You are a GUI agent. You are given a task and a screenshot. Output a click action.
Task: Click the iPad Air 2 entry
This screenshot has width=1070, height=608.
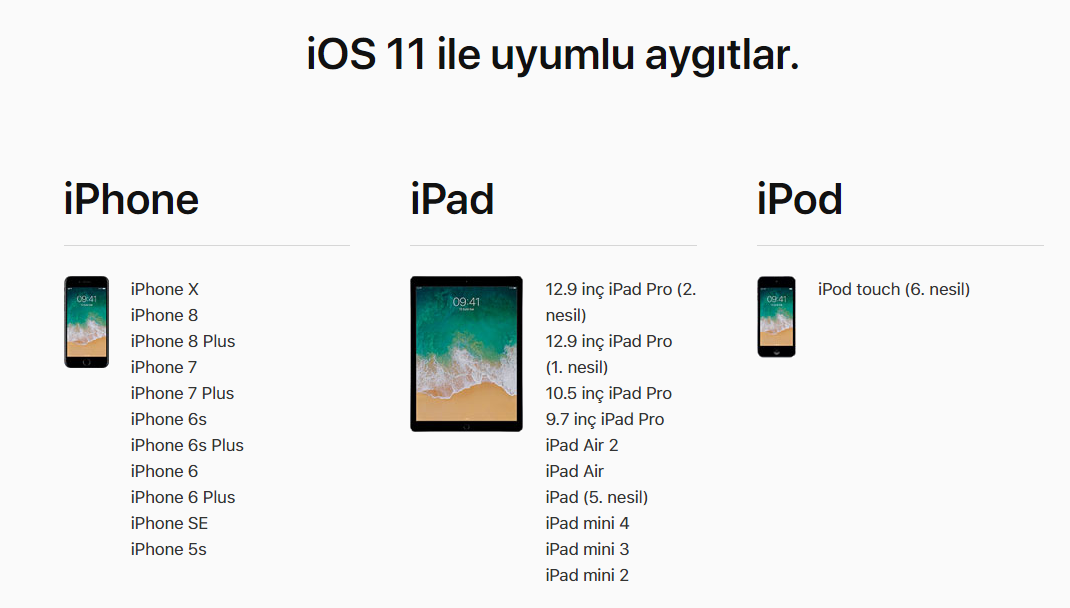pos(581,445)
